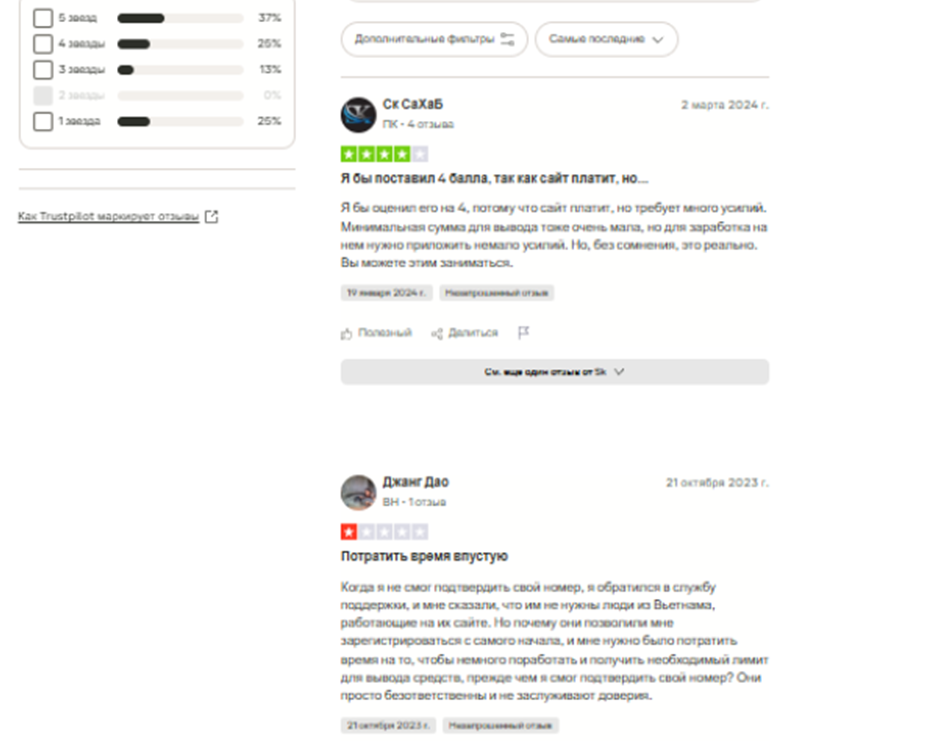931x741 pixels.
Task: Open the Как Trustpilot маркирует отзывы link
Action: (108, 216)
